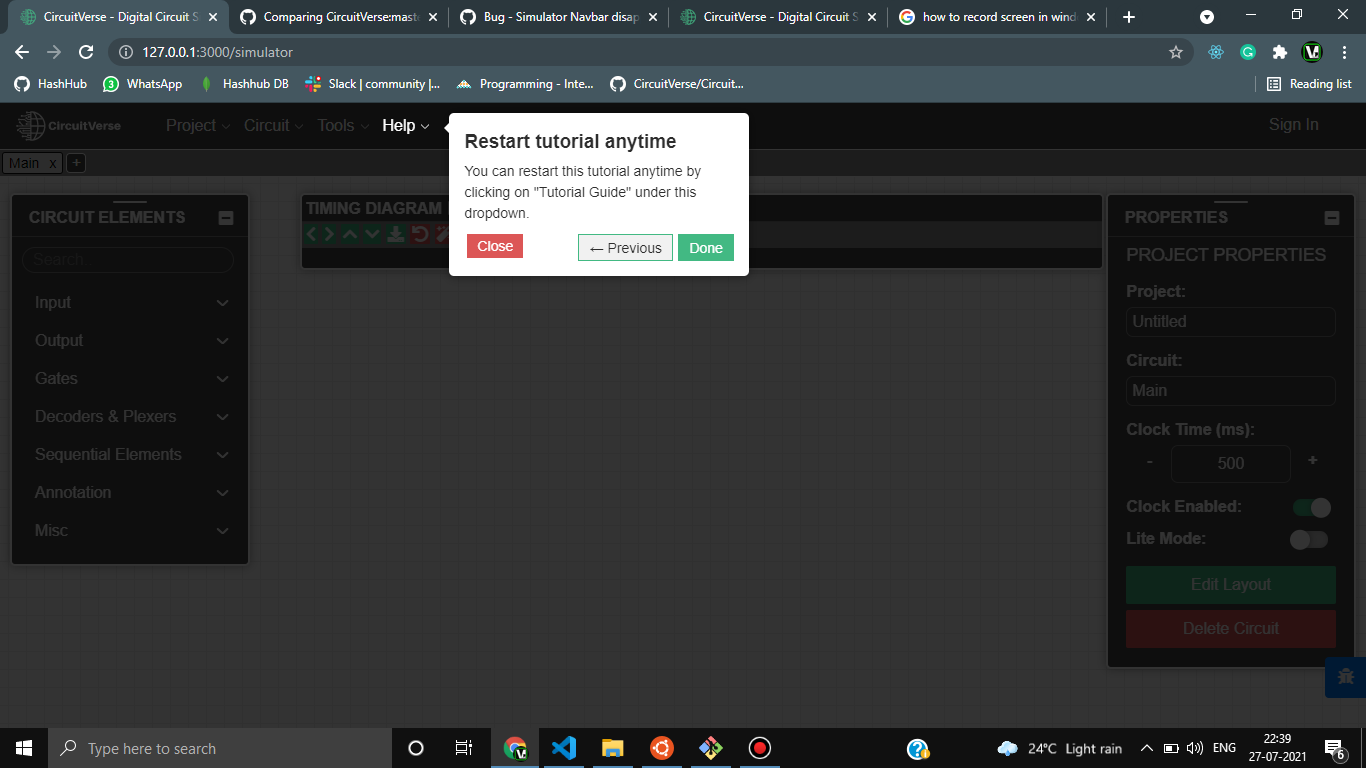Toggle the Clock Enabled switch
Viewport: 1366px width, 768px height.
(x=1311, y=507)
